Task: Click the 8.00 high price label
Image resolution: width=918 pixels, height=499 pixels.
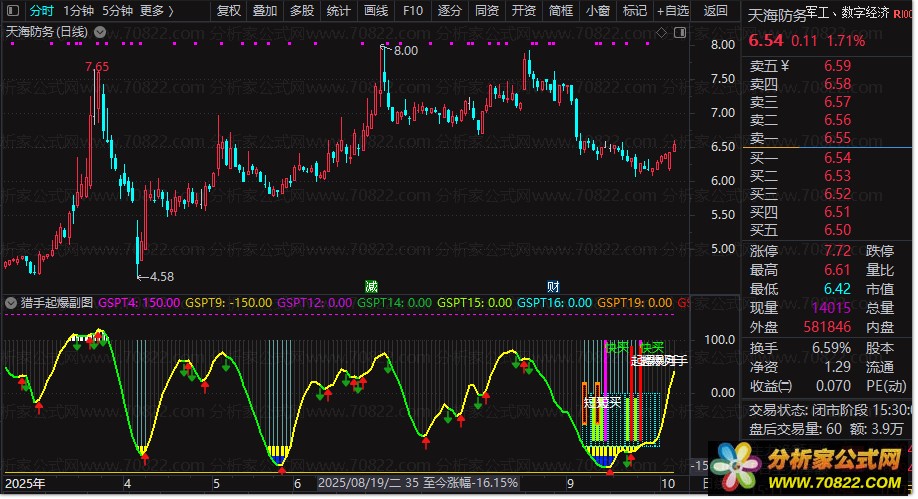Action: point(405,50)
